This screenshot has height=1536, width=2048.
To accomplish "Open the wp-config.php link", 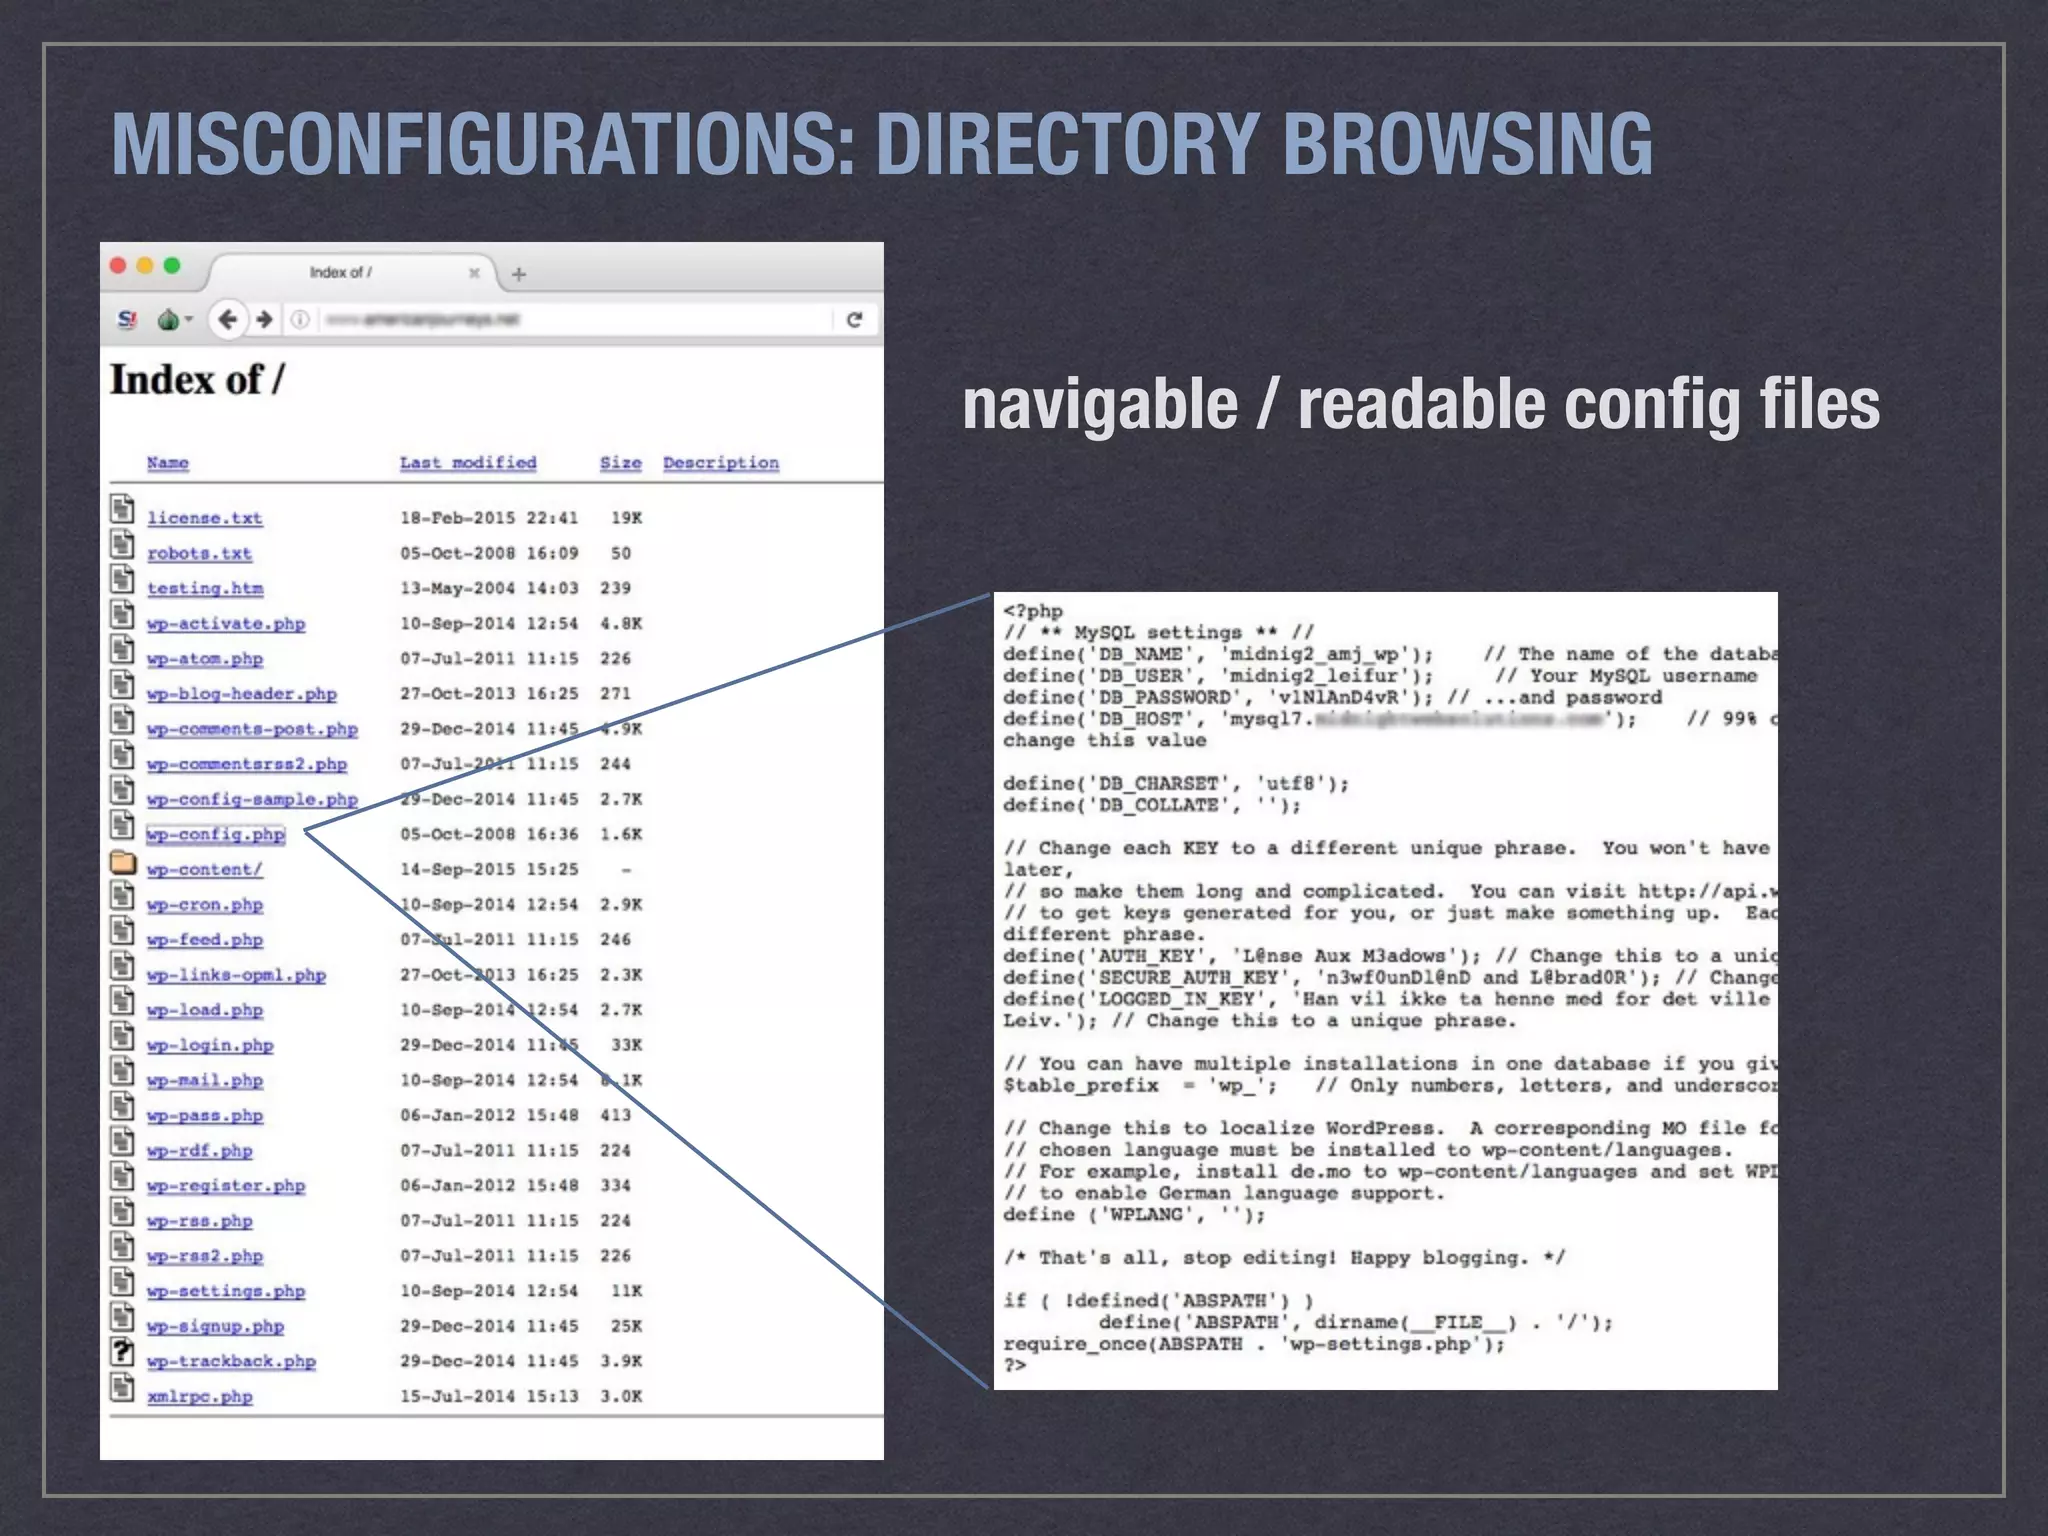I will (216, 834).
